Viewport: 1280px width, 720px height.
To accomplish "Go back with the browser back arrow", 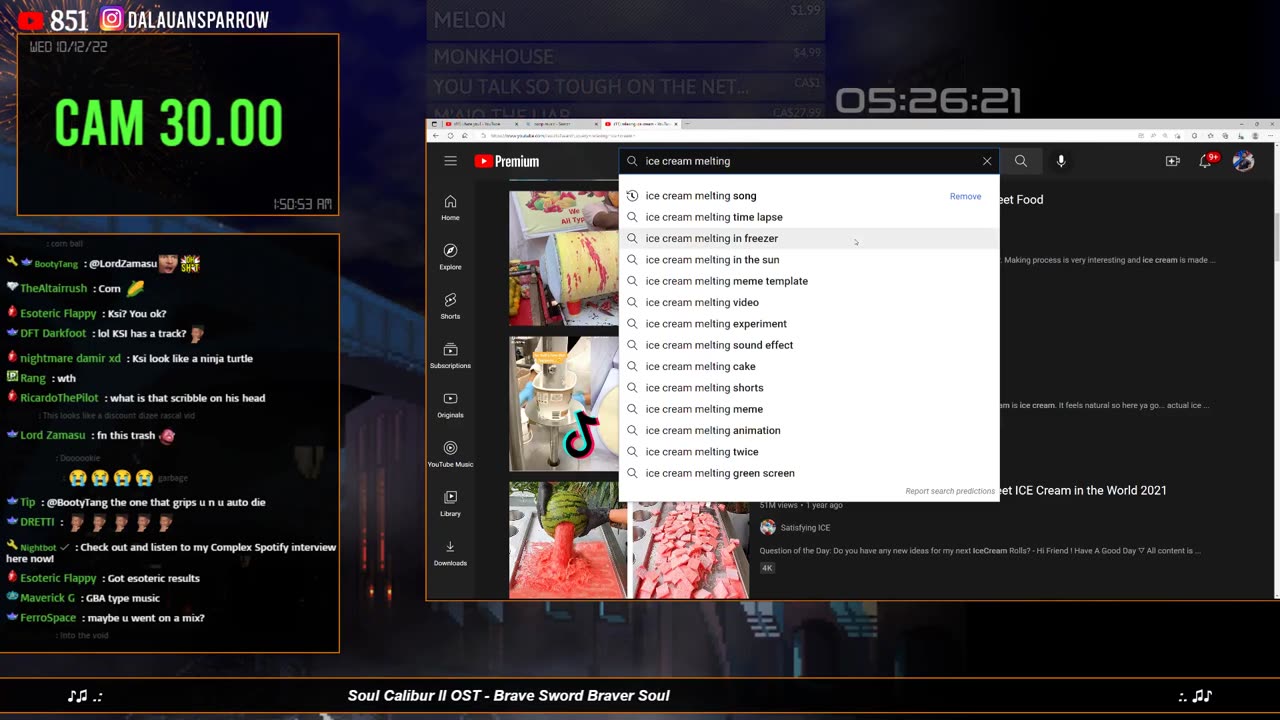I will (x=437, y=135).
